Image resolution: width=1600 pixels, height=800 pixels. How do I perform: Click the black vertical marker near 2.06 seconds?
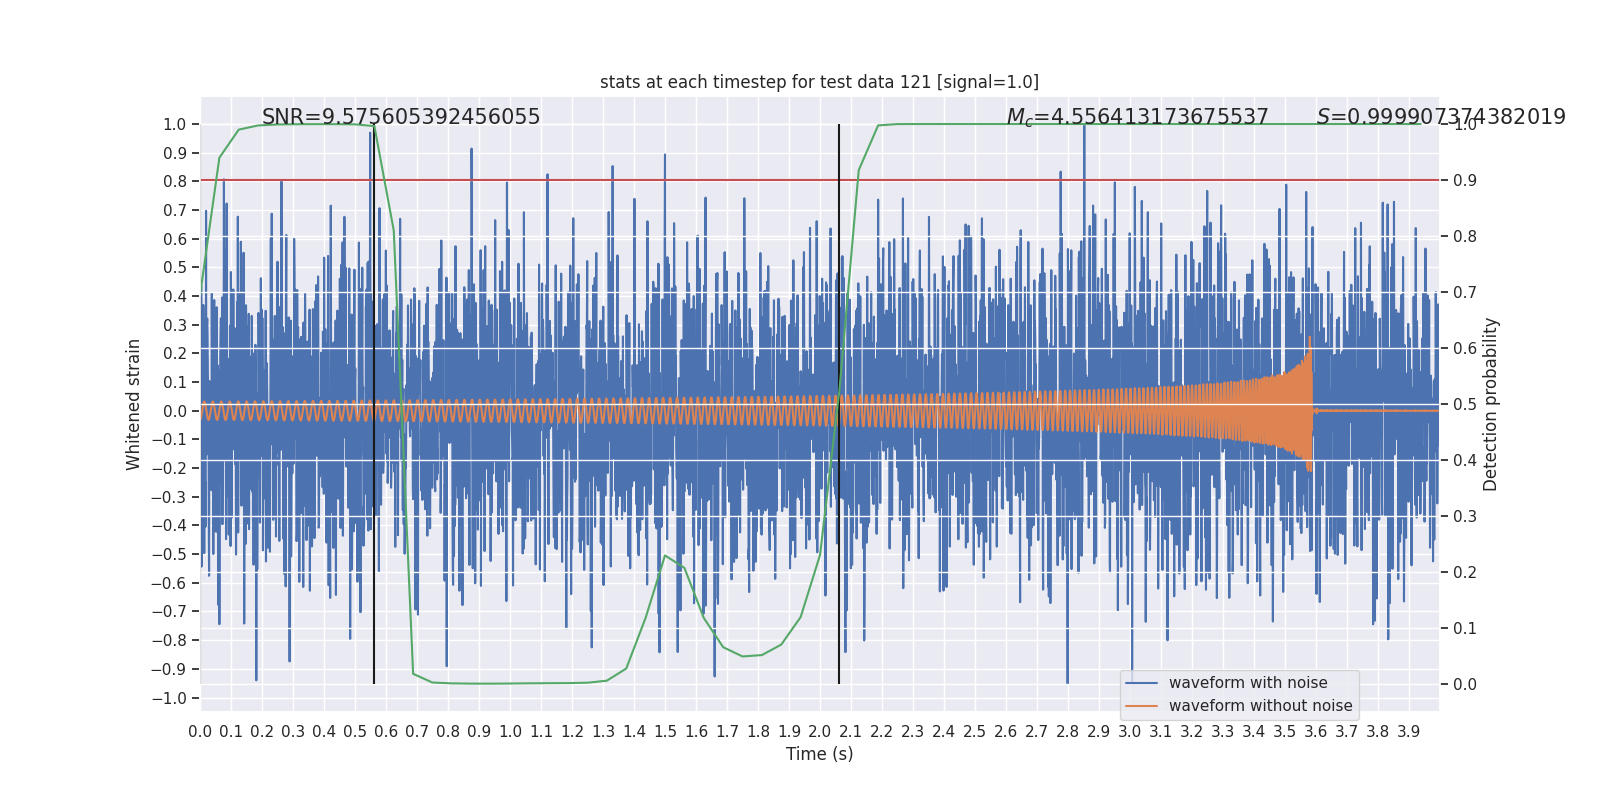coord(839,404)
